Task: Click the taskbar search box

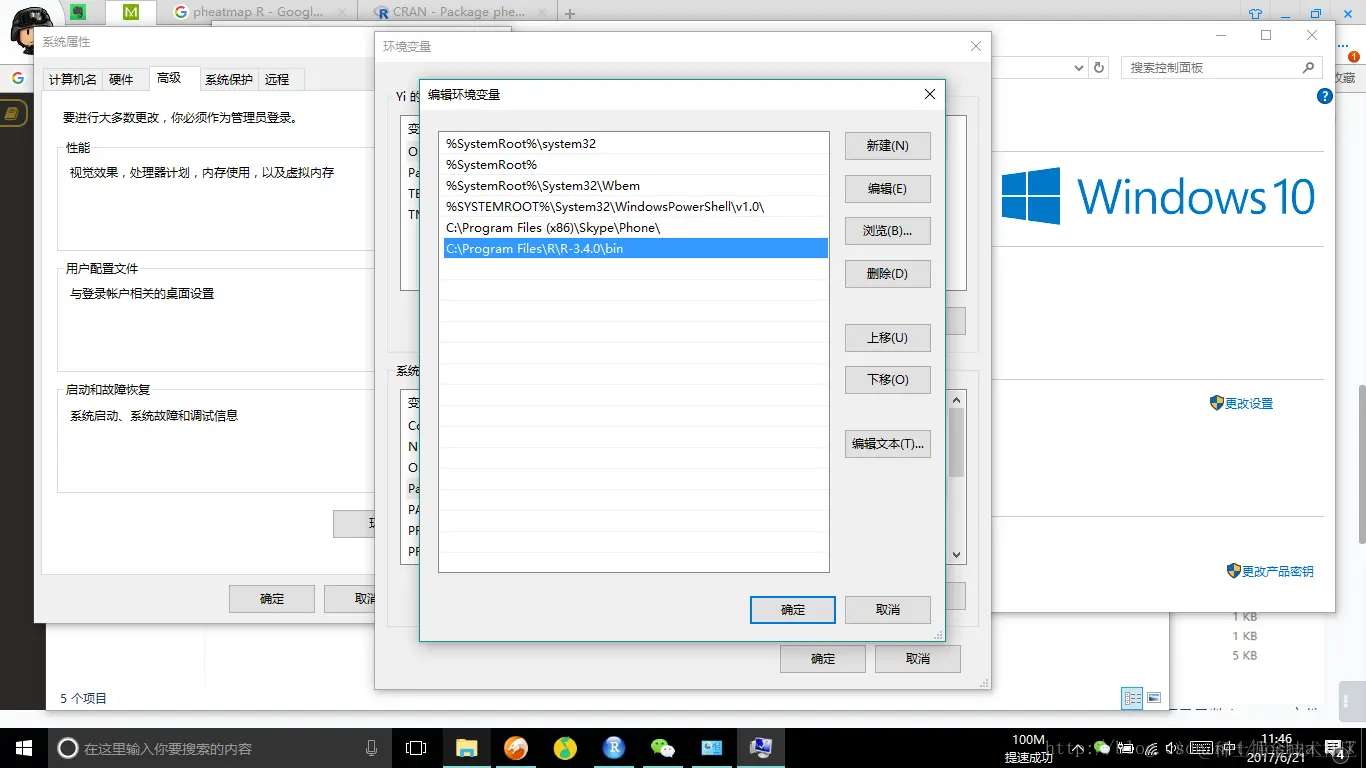Action: pyautogui.click(x=220, y=748)
